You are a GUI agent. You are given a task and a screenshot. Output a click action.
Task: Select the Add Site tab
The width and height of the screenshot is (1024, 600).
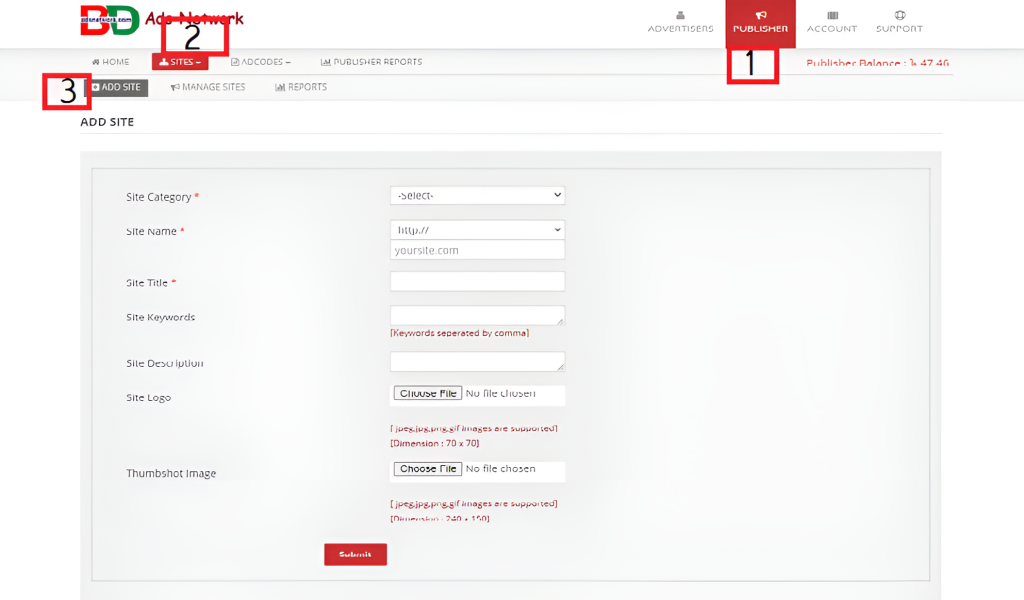coord(118,87)
